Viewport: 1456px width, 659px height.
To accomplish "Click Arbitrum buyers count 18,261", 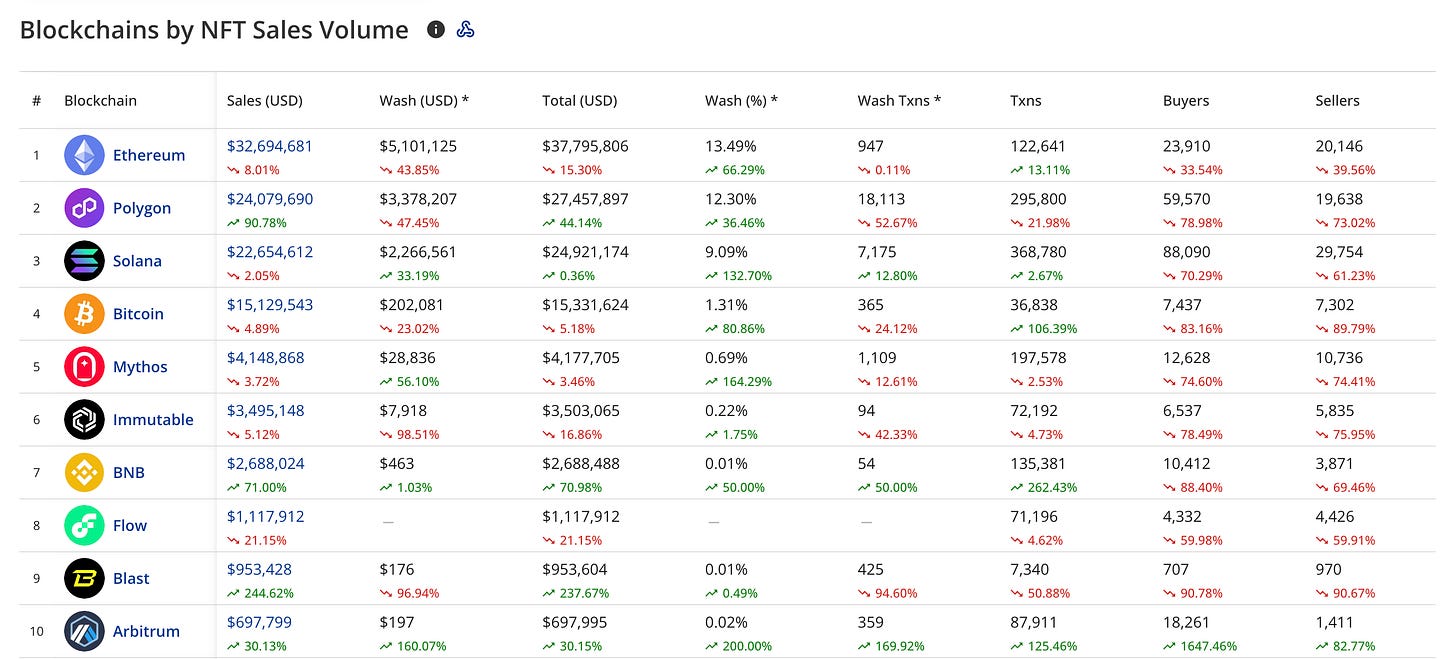I will tap(1187, 623).
